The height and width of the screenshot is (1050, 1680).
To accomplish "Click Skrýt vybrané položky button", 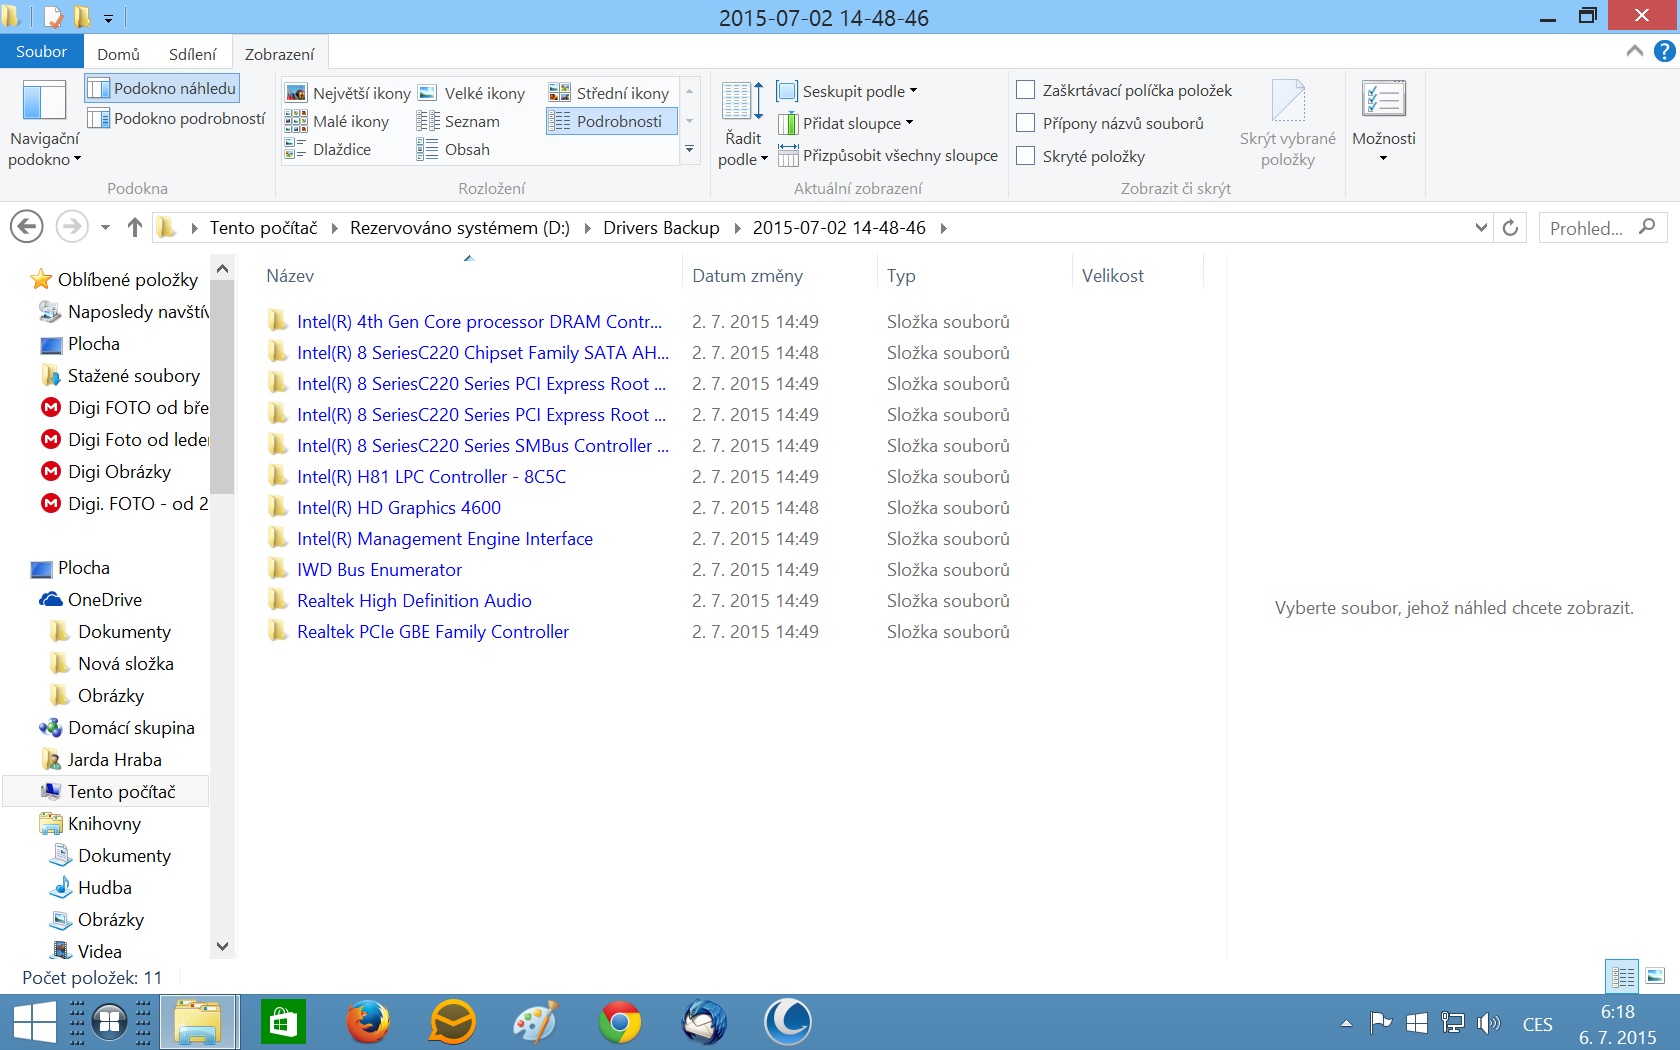I will click(1287, 124).
